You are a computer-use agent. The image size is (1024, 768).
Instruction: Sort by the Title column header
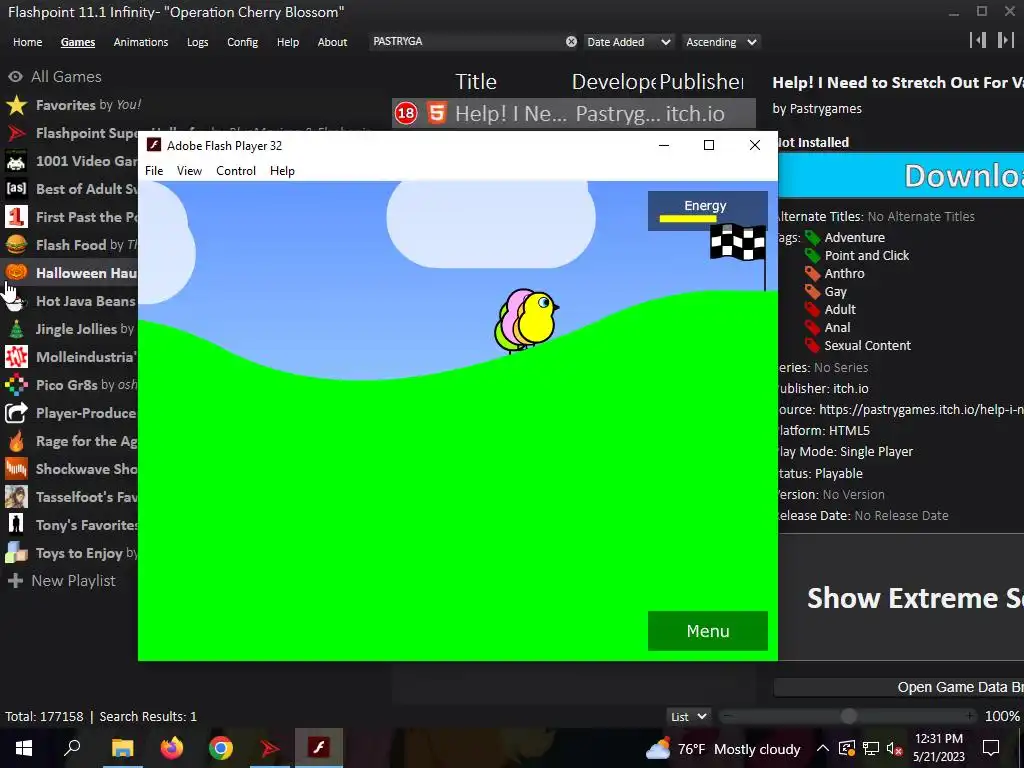tap(475, 82)
